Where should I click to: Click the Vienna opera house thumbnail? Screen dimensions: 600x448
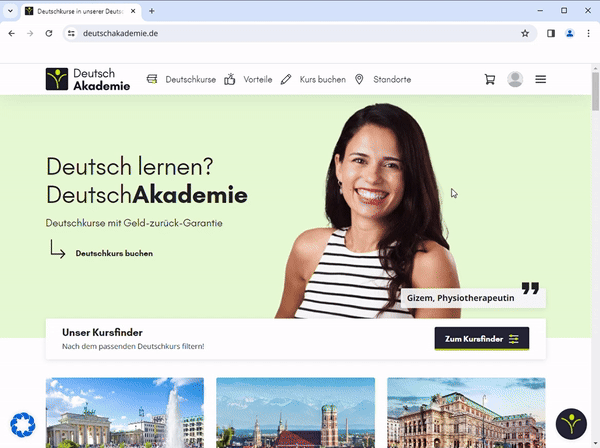tap(466, 412)
